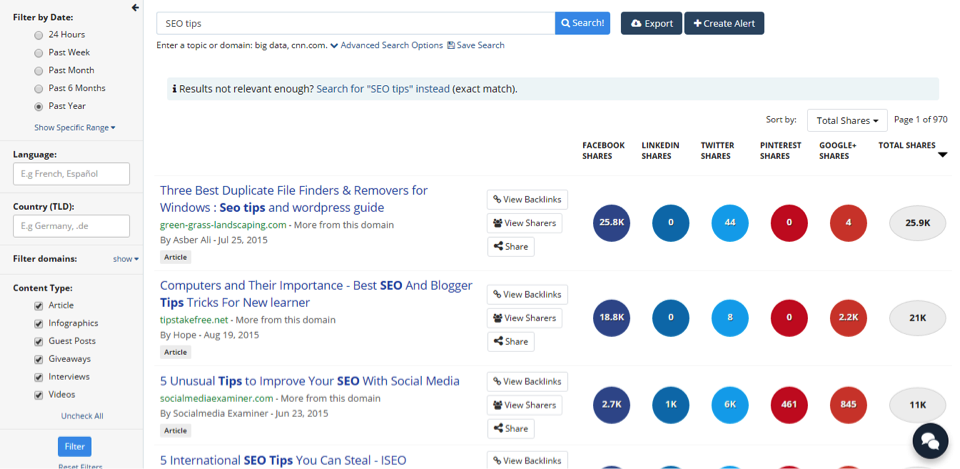Select the Past Year date filter
960x469 pixels.
pos(39,106)
